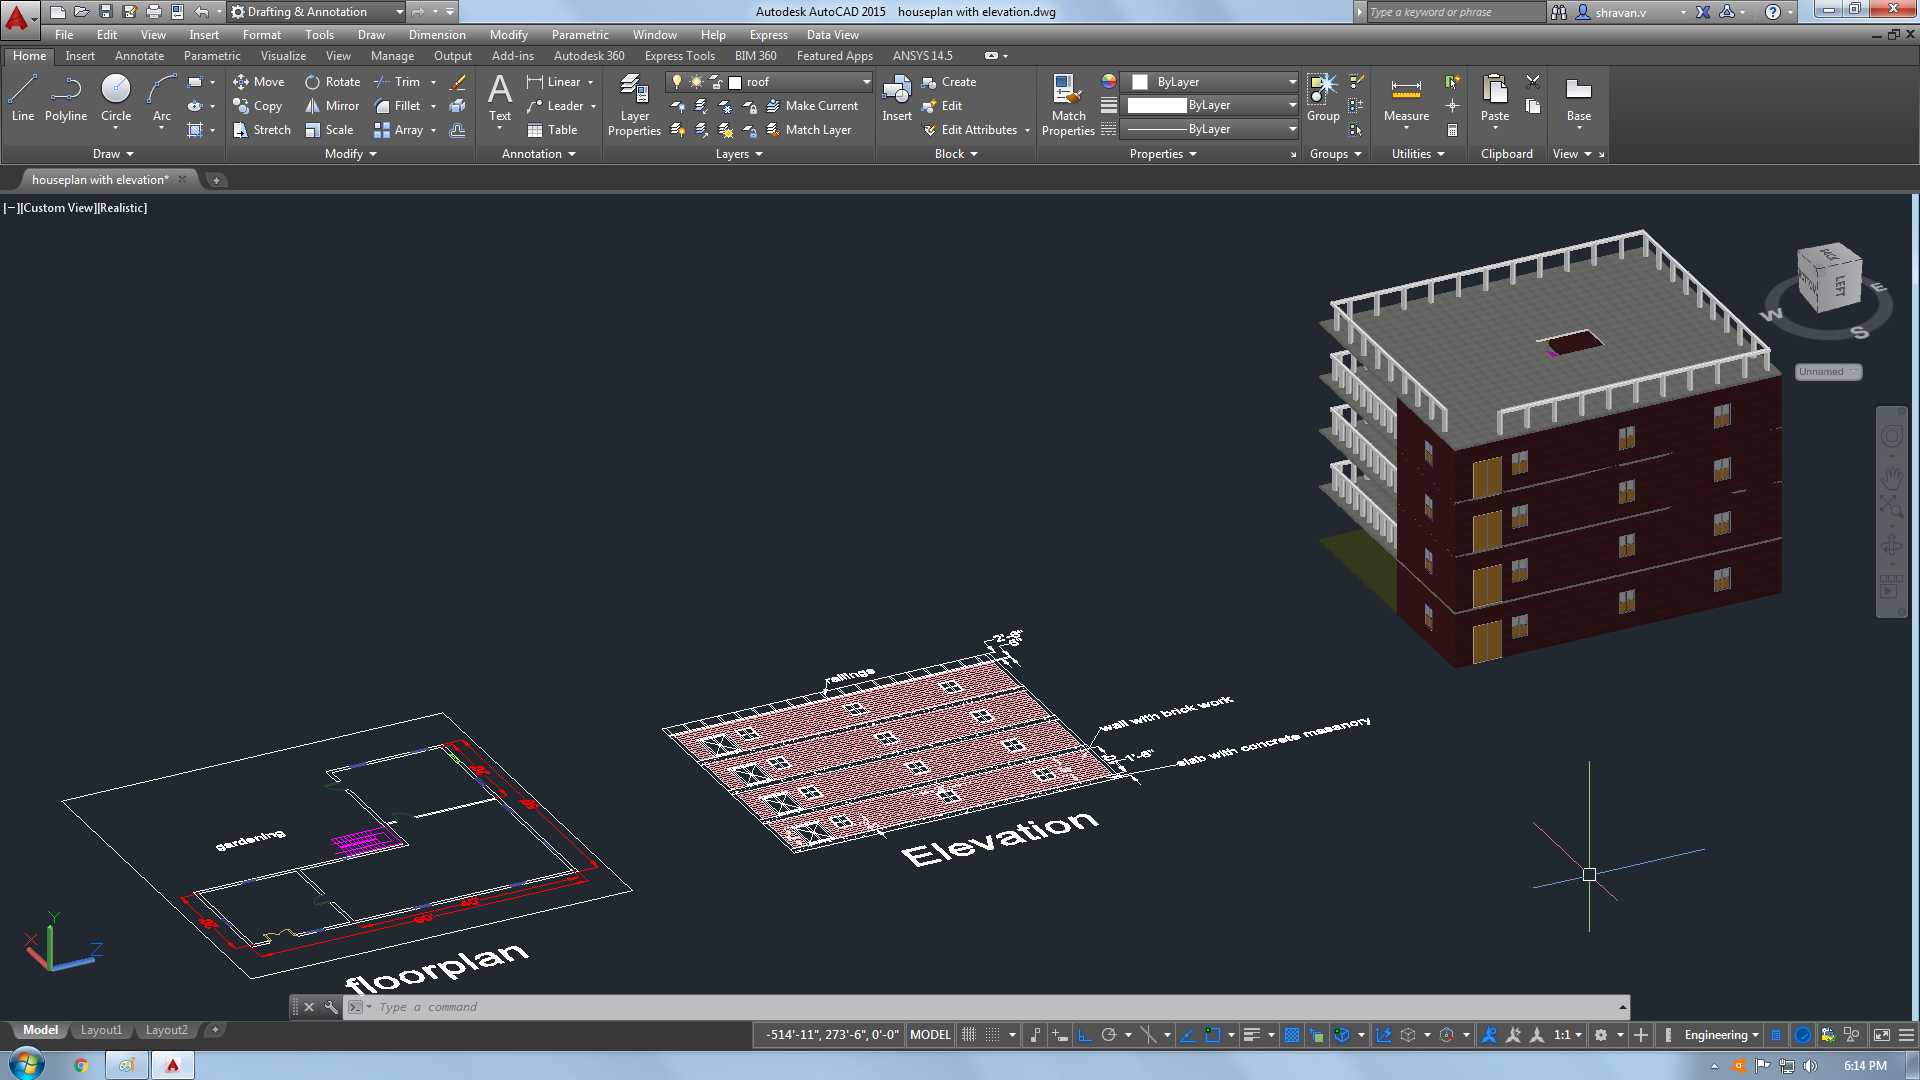Toggle snap mode in status bar

992,1035
